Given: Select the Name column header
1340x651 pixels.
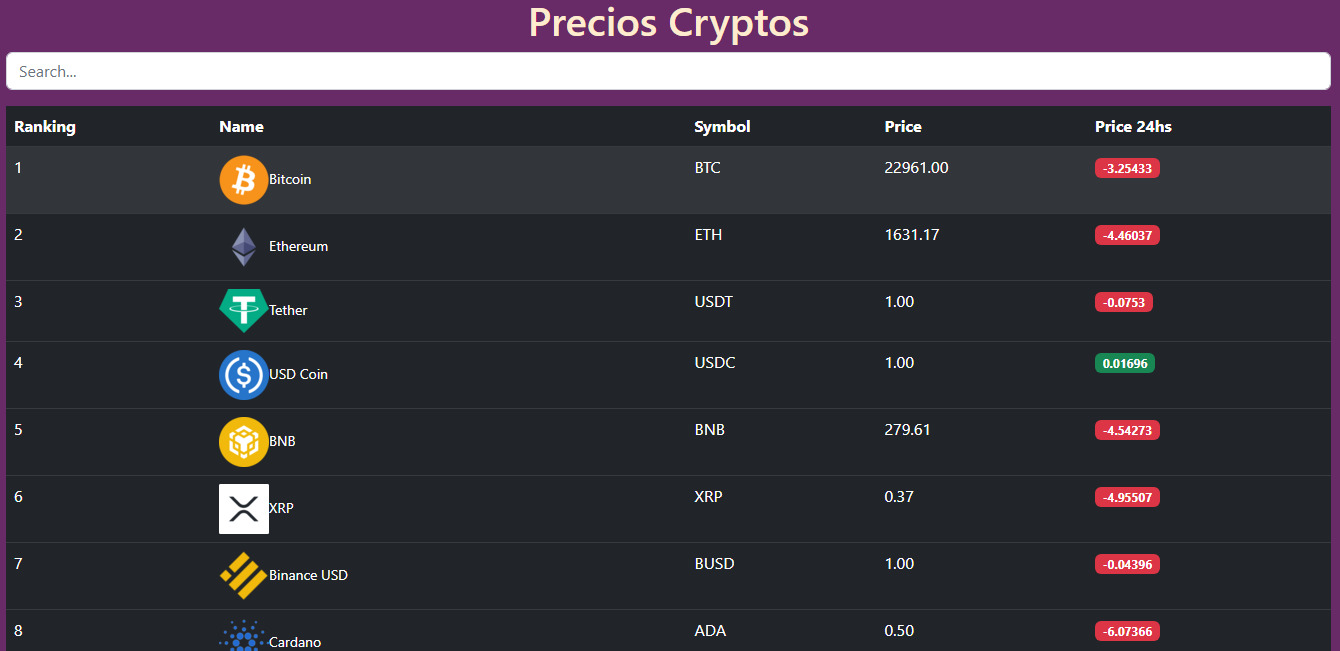Looking at the screenshot, I should [x=241, y=126].
